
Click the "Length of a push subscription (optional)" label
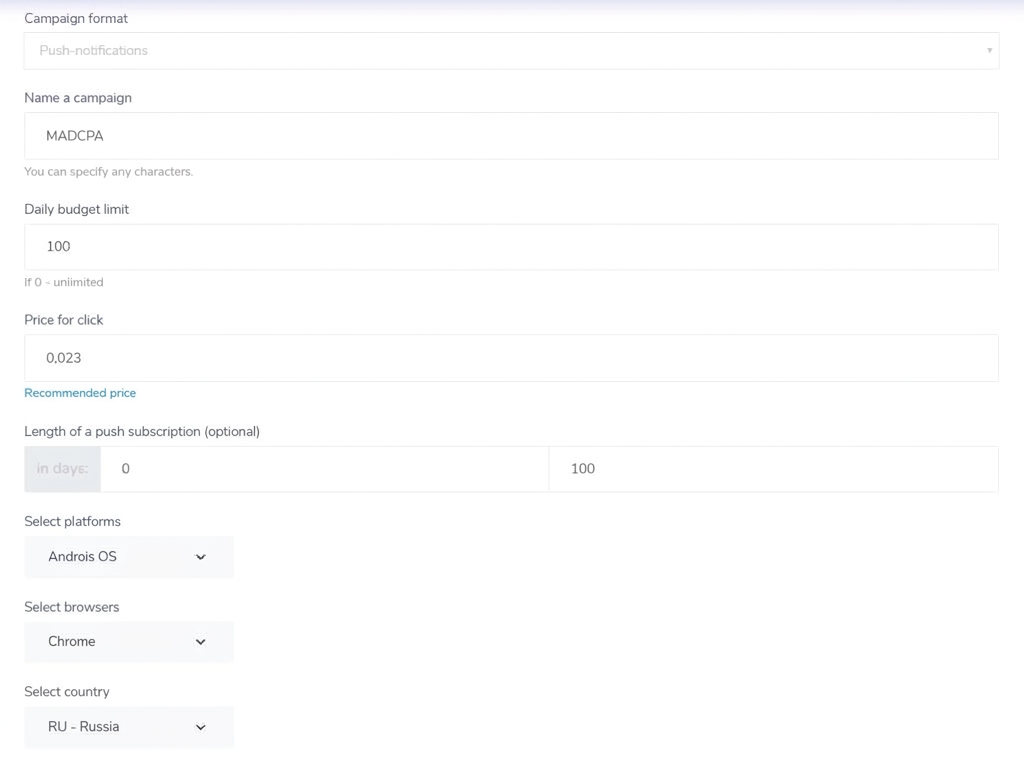click(x=142, y=431)
